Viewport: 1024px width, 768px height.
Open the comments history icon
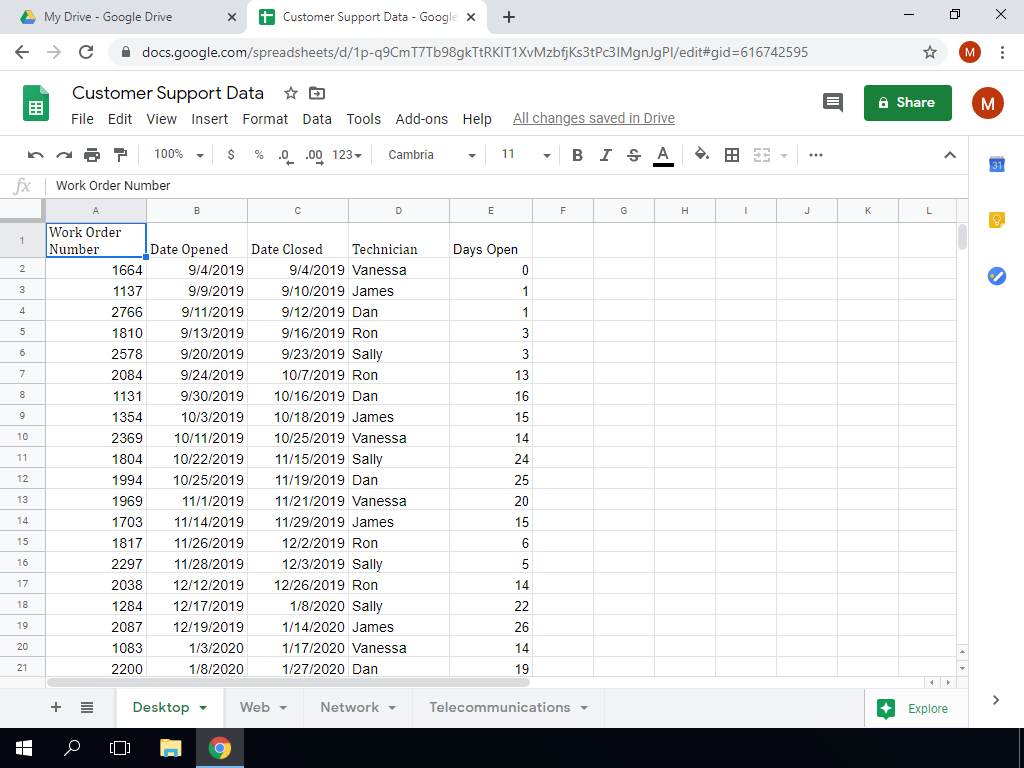(833, 103)
